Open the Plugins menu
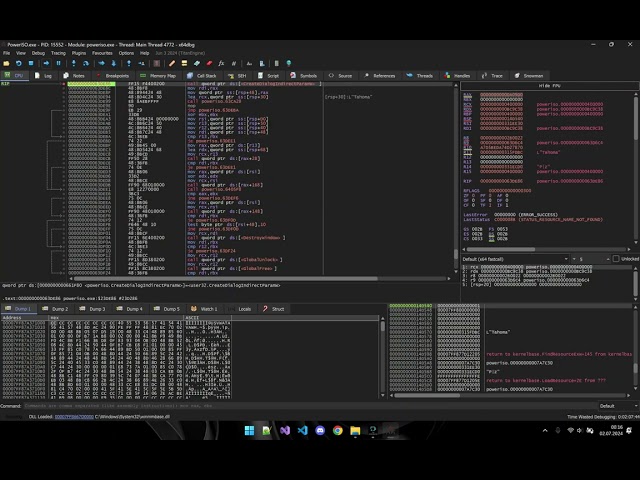The height and width of the screenshot is (480, 640). [79, 53]
